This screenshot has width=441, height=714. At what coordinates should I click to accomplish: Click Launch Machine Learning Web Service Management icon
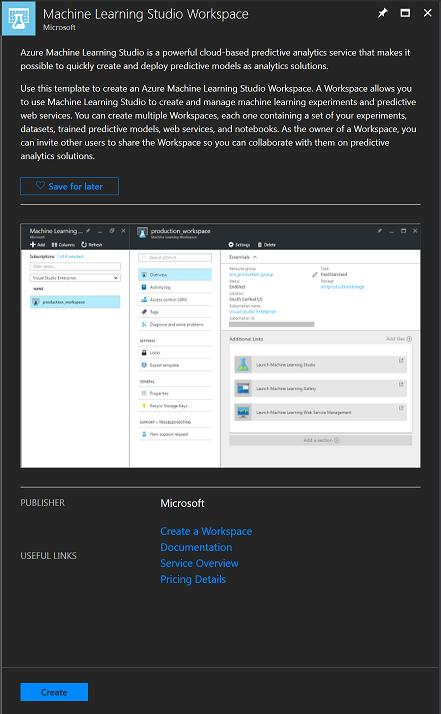[243, 412]
